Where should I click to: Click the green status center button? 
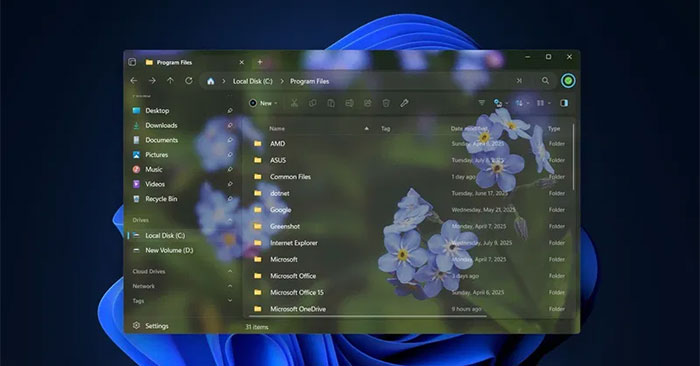tap(568, 81)
